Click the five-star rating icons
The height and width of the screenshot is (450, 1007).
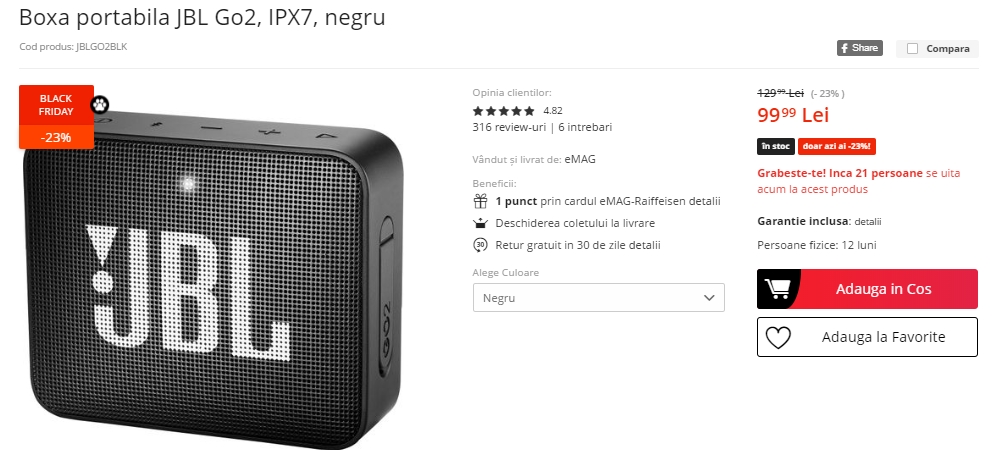[504, 110]
